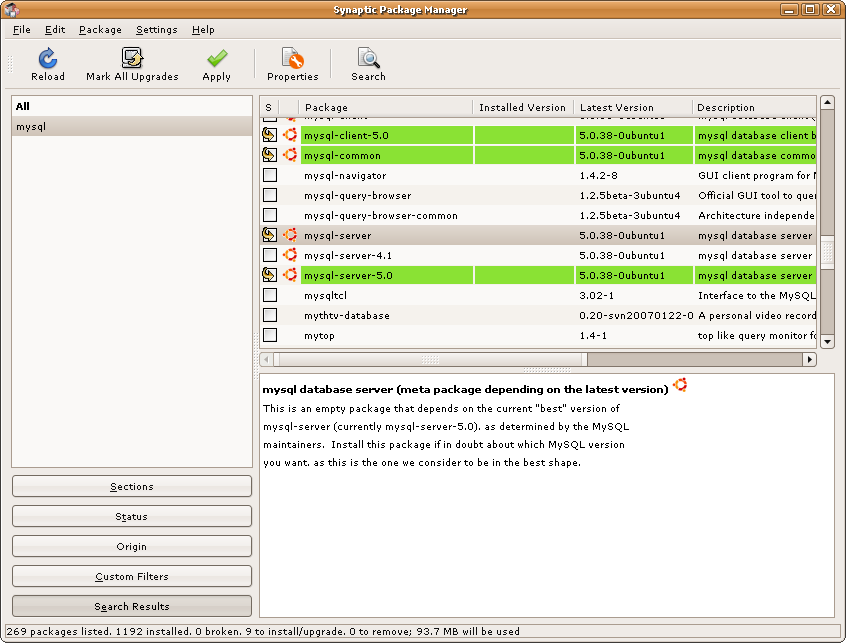Toggle install mark for mysql-common
The height and width of the screenshot is (643, 846).
pos(270,155)
